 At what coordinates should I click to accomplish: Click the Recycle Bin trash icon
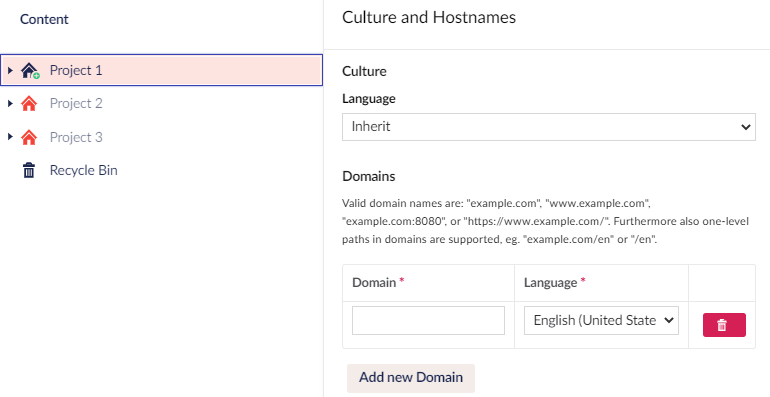pyautogui.click(x=29, y=170)
